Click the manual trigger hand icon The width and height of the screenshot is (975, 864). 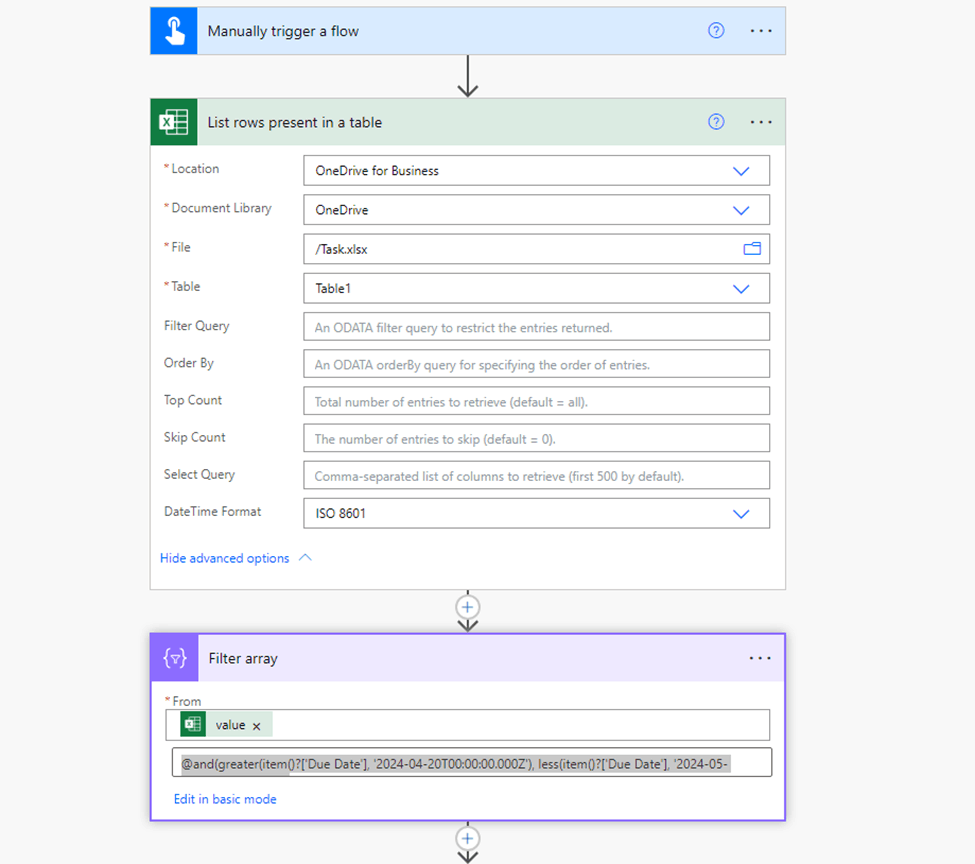[x=174, y=31]
